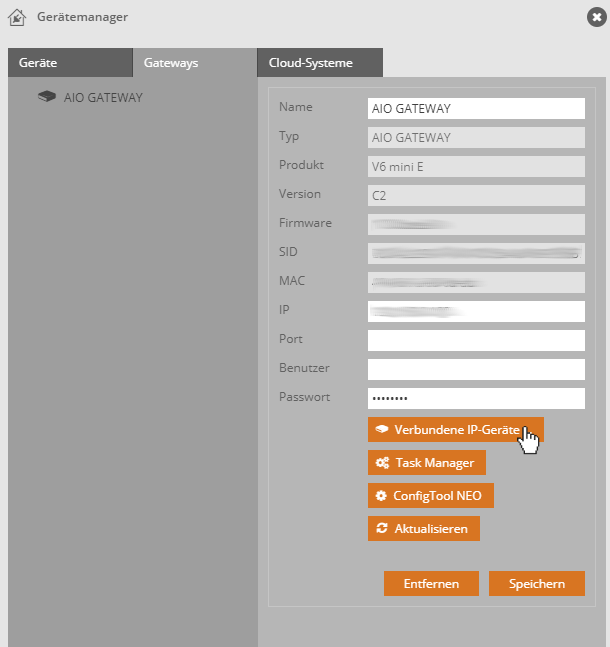610x647 pixels.
Task: Select AIO GATEWAY in the gateway list
Action: click(x=102, y=98)
